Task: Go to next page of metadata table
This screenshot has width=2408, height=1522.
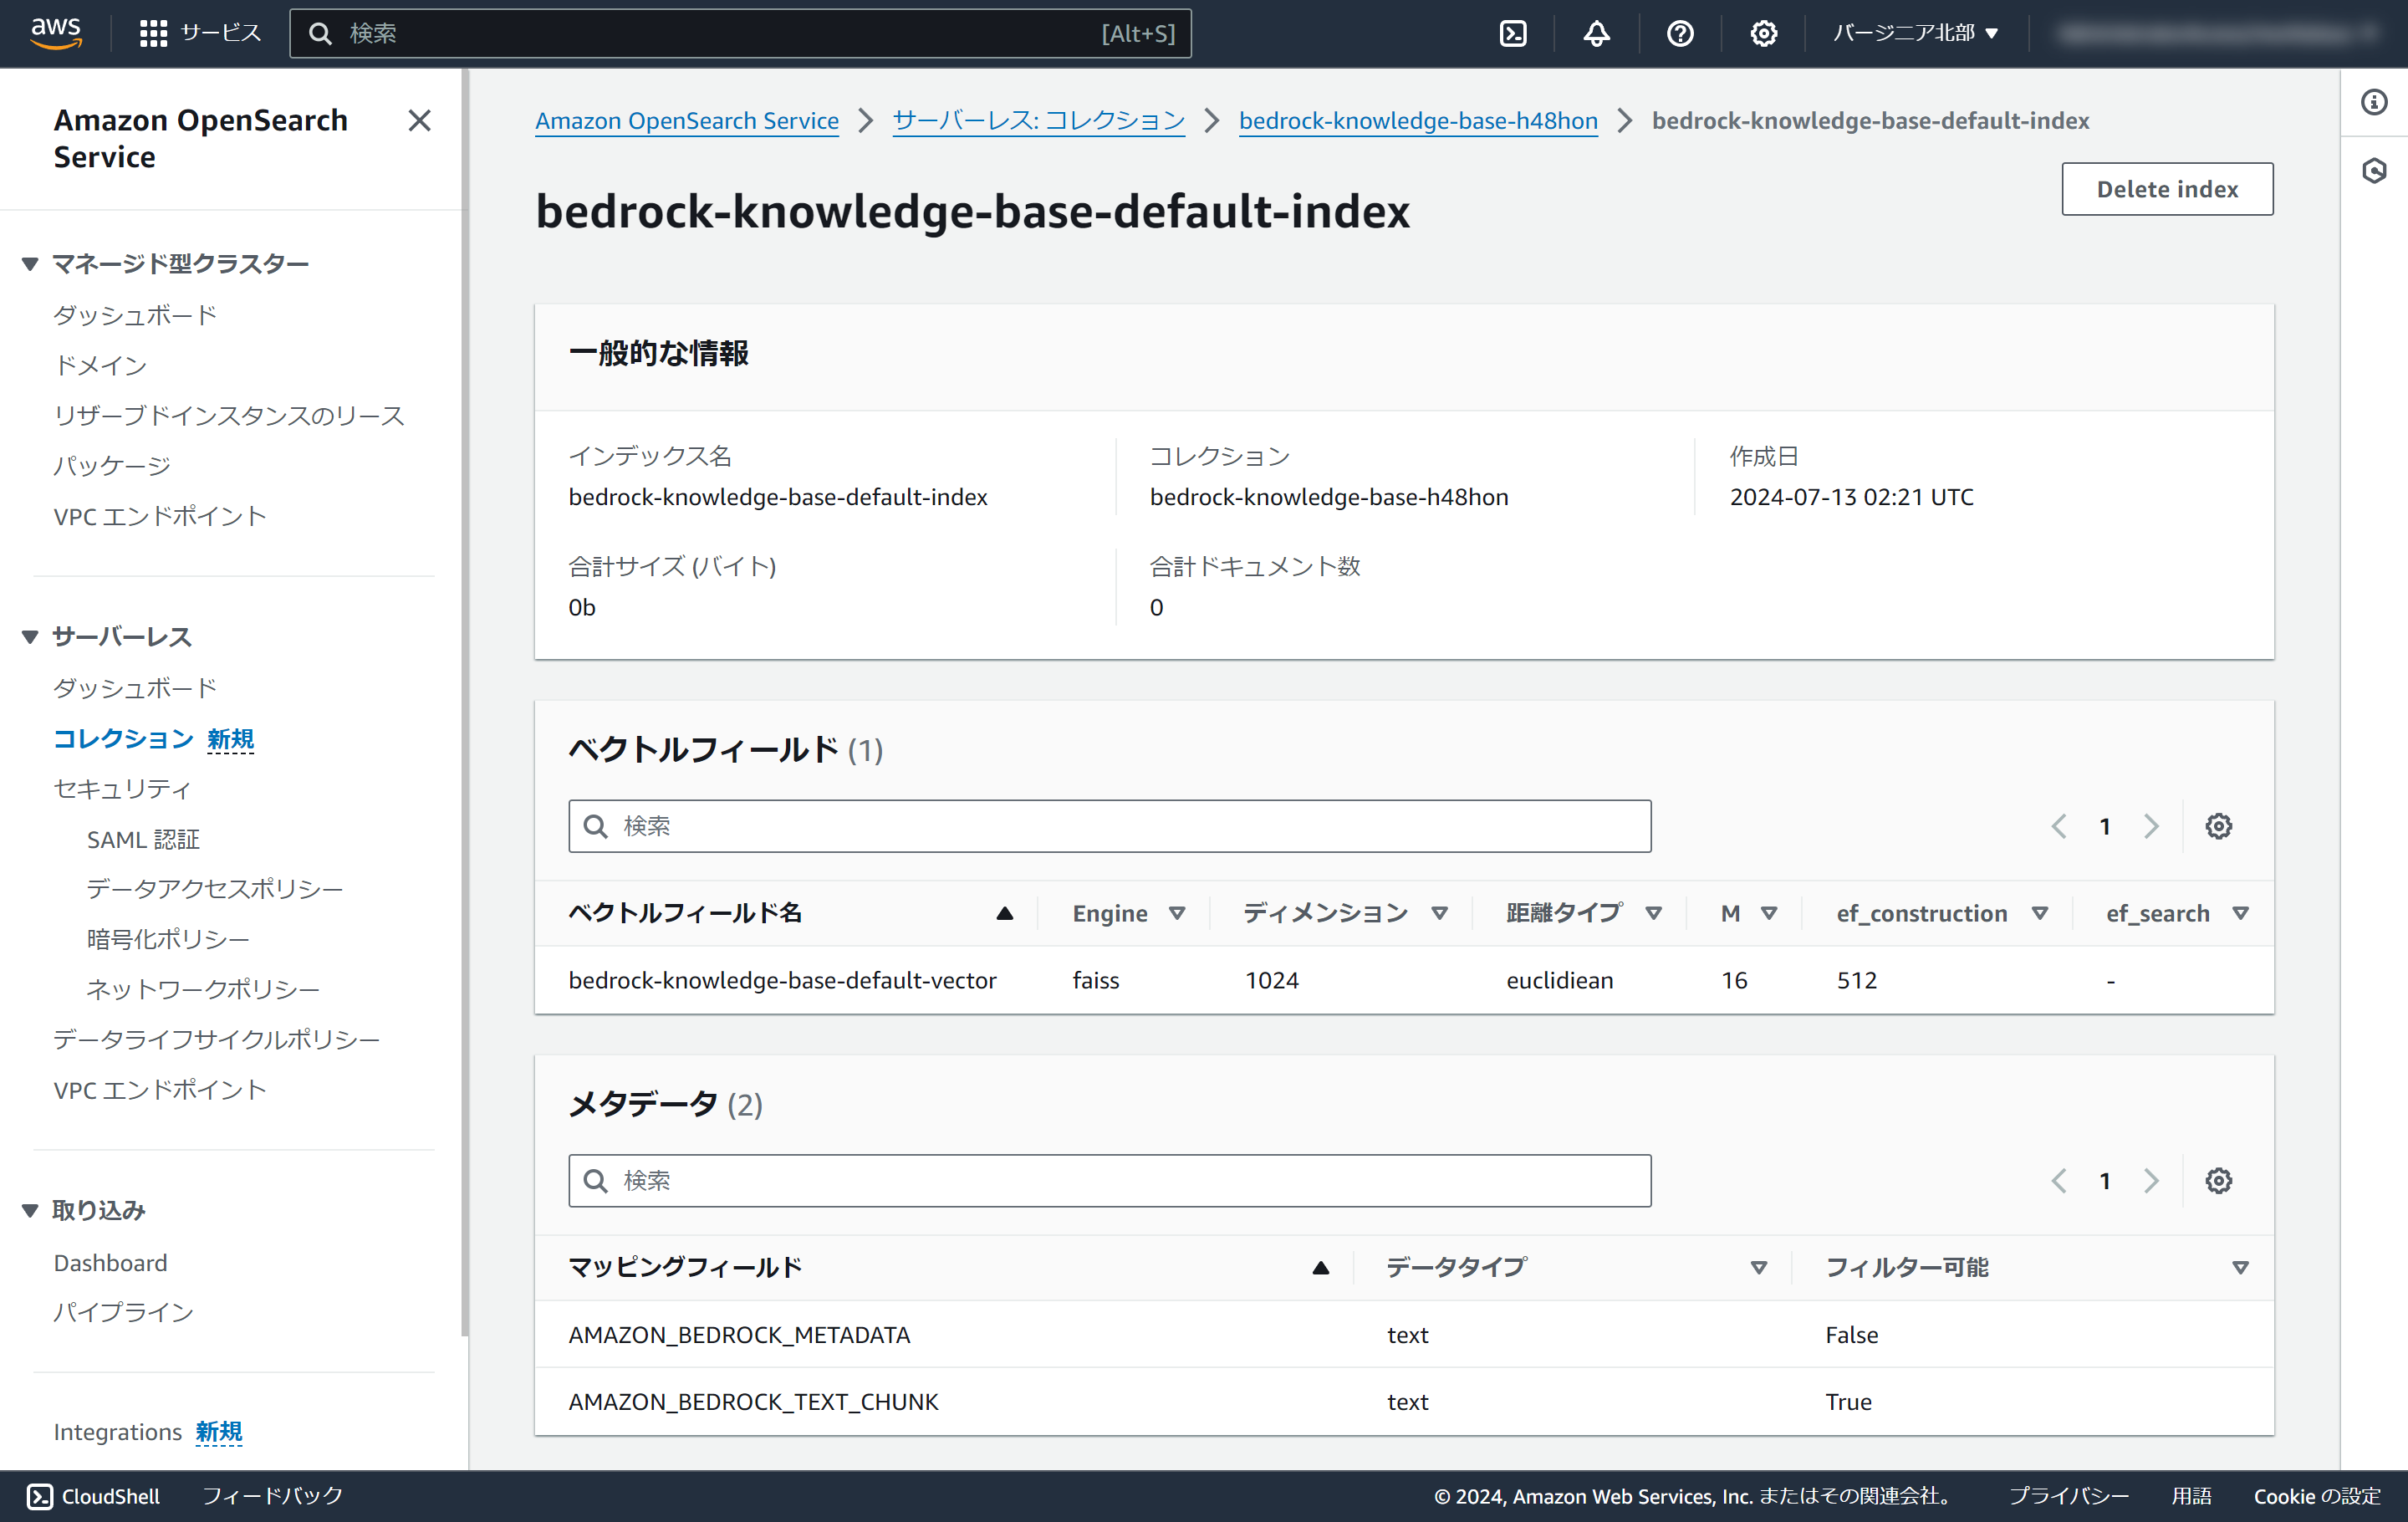Action: [2151, 1181]
